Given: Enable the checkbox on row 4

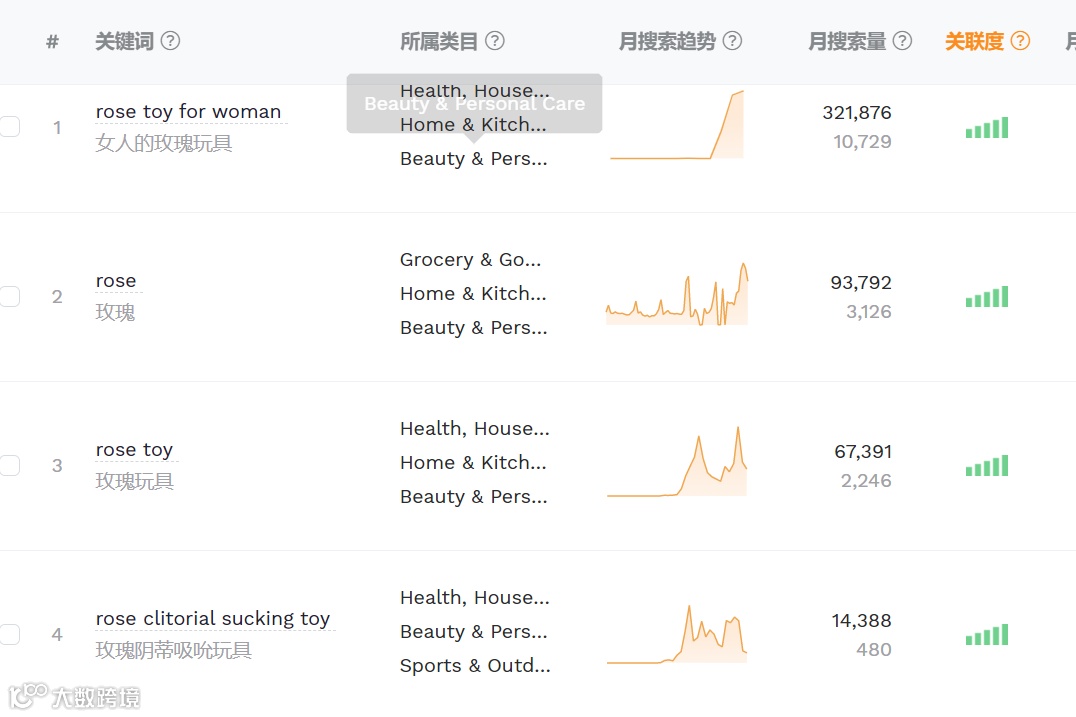Looking at the screenshot, I should pyautogui.click(x=10, y=634).
